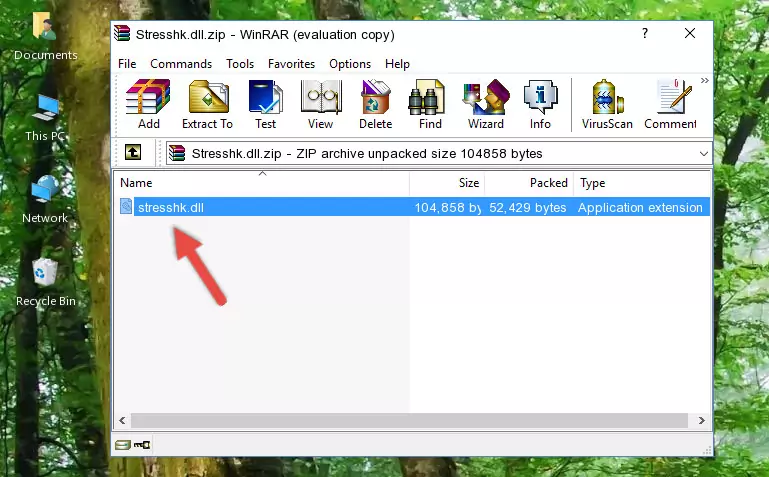Open the Favorites menu
This screenshot has width=769, height=477.
point(291,64)
